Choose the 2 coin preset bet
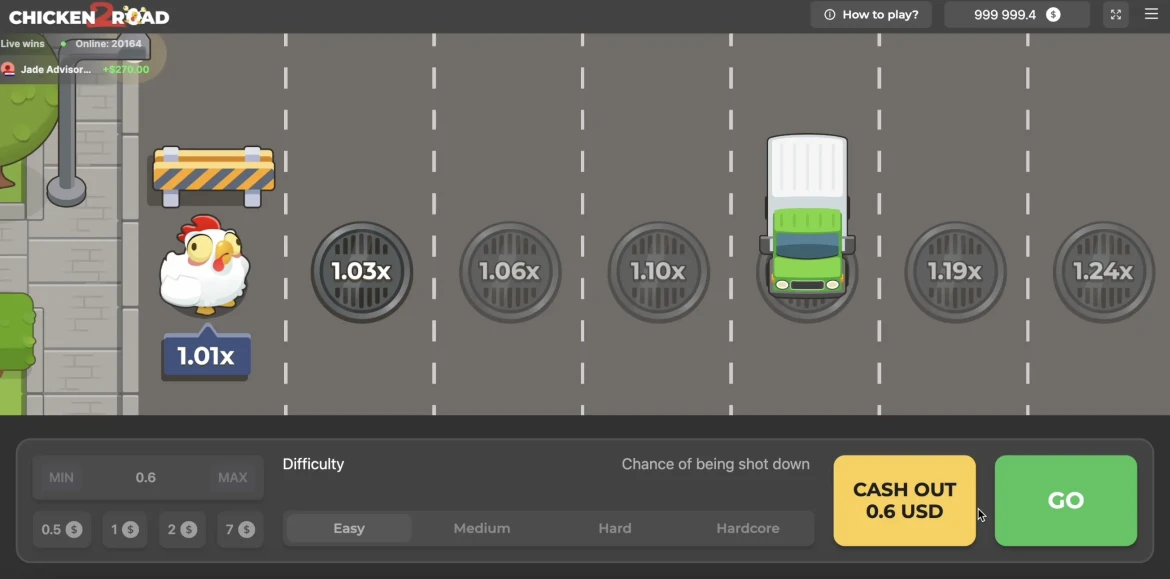1170x579 pixels. tap(182, 530)
